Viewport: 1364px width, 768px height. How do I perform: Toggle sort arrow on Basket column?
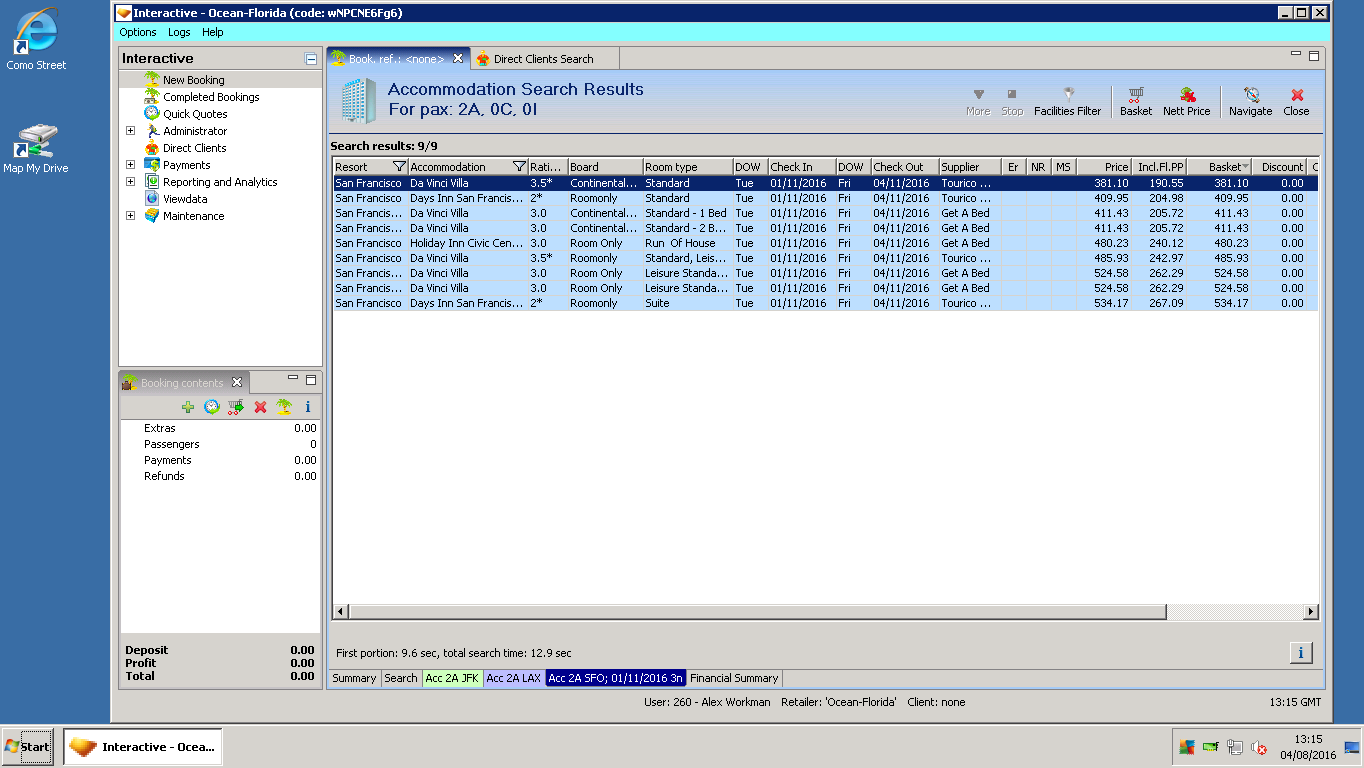click(1245, 167)
